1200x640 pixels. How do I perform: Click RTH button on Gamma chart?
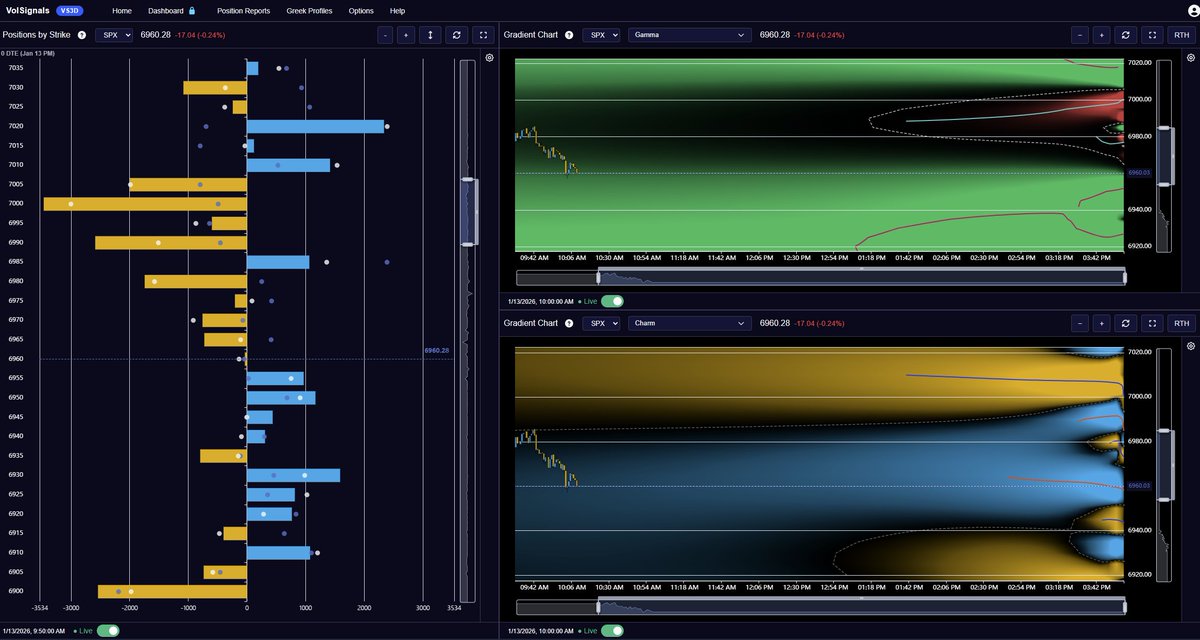(1181, 34)
